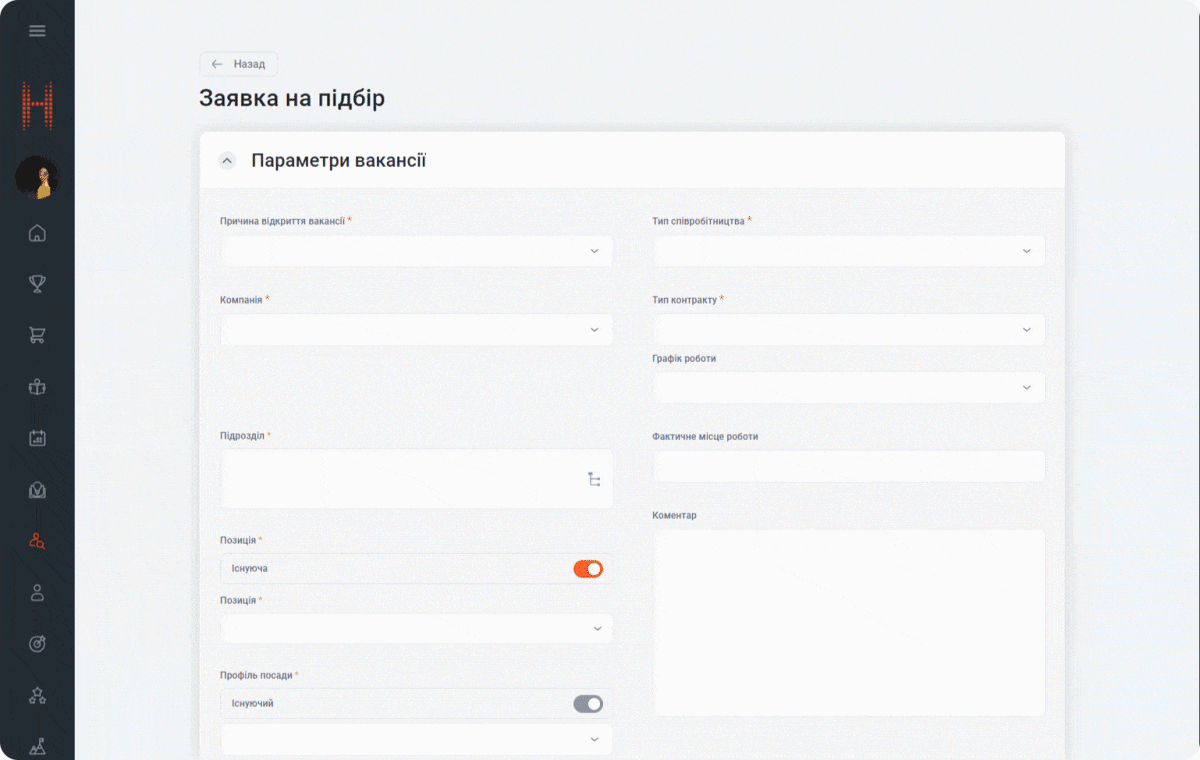
Task: Collapse the Параметри вакансії section
Action: (227, 161)
